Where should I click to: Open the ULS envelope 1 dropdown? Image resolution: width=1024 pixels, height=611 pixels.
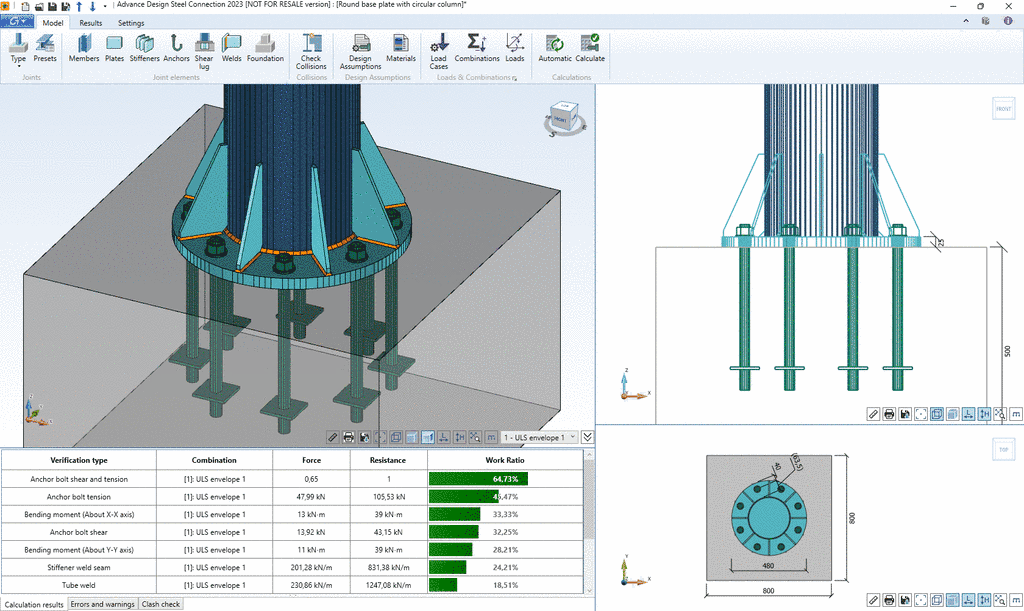[540, 437]
